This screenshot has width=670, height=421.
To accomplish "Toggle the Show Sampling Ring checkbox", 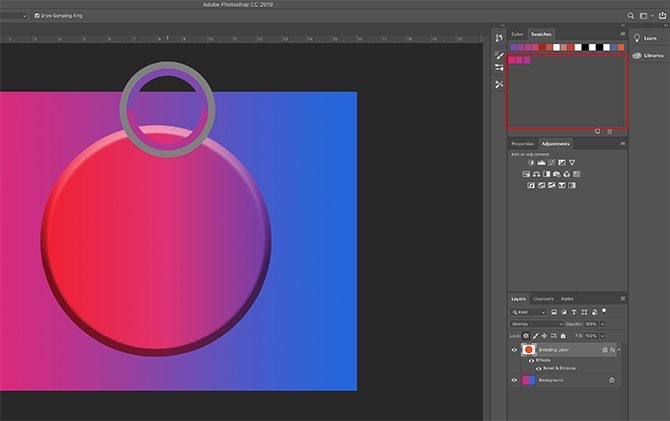I will [x=37, y=16].
